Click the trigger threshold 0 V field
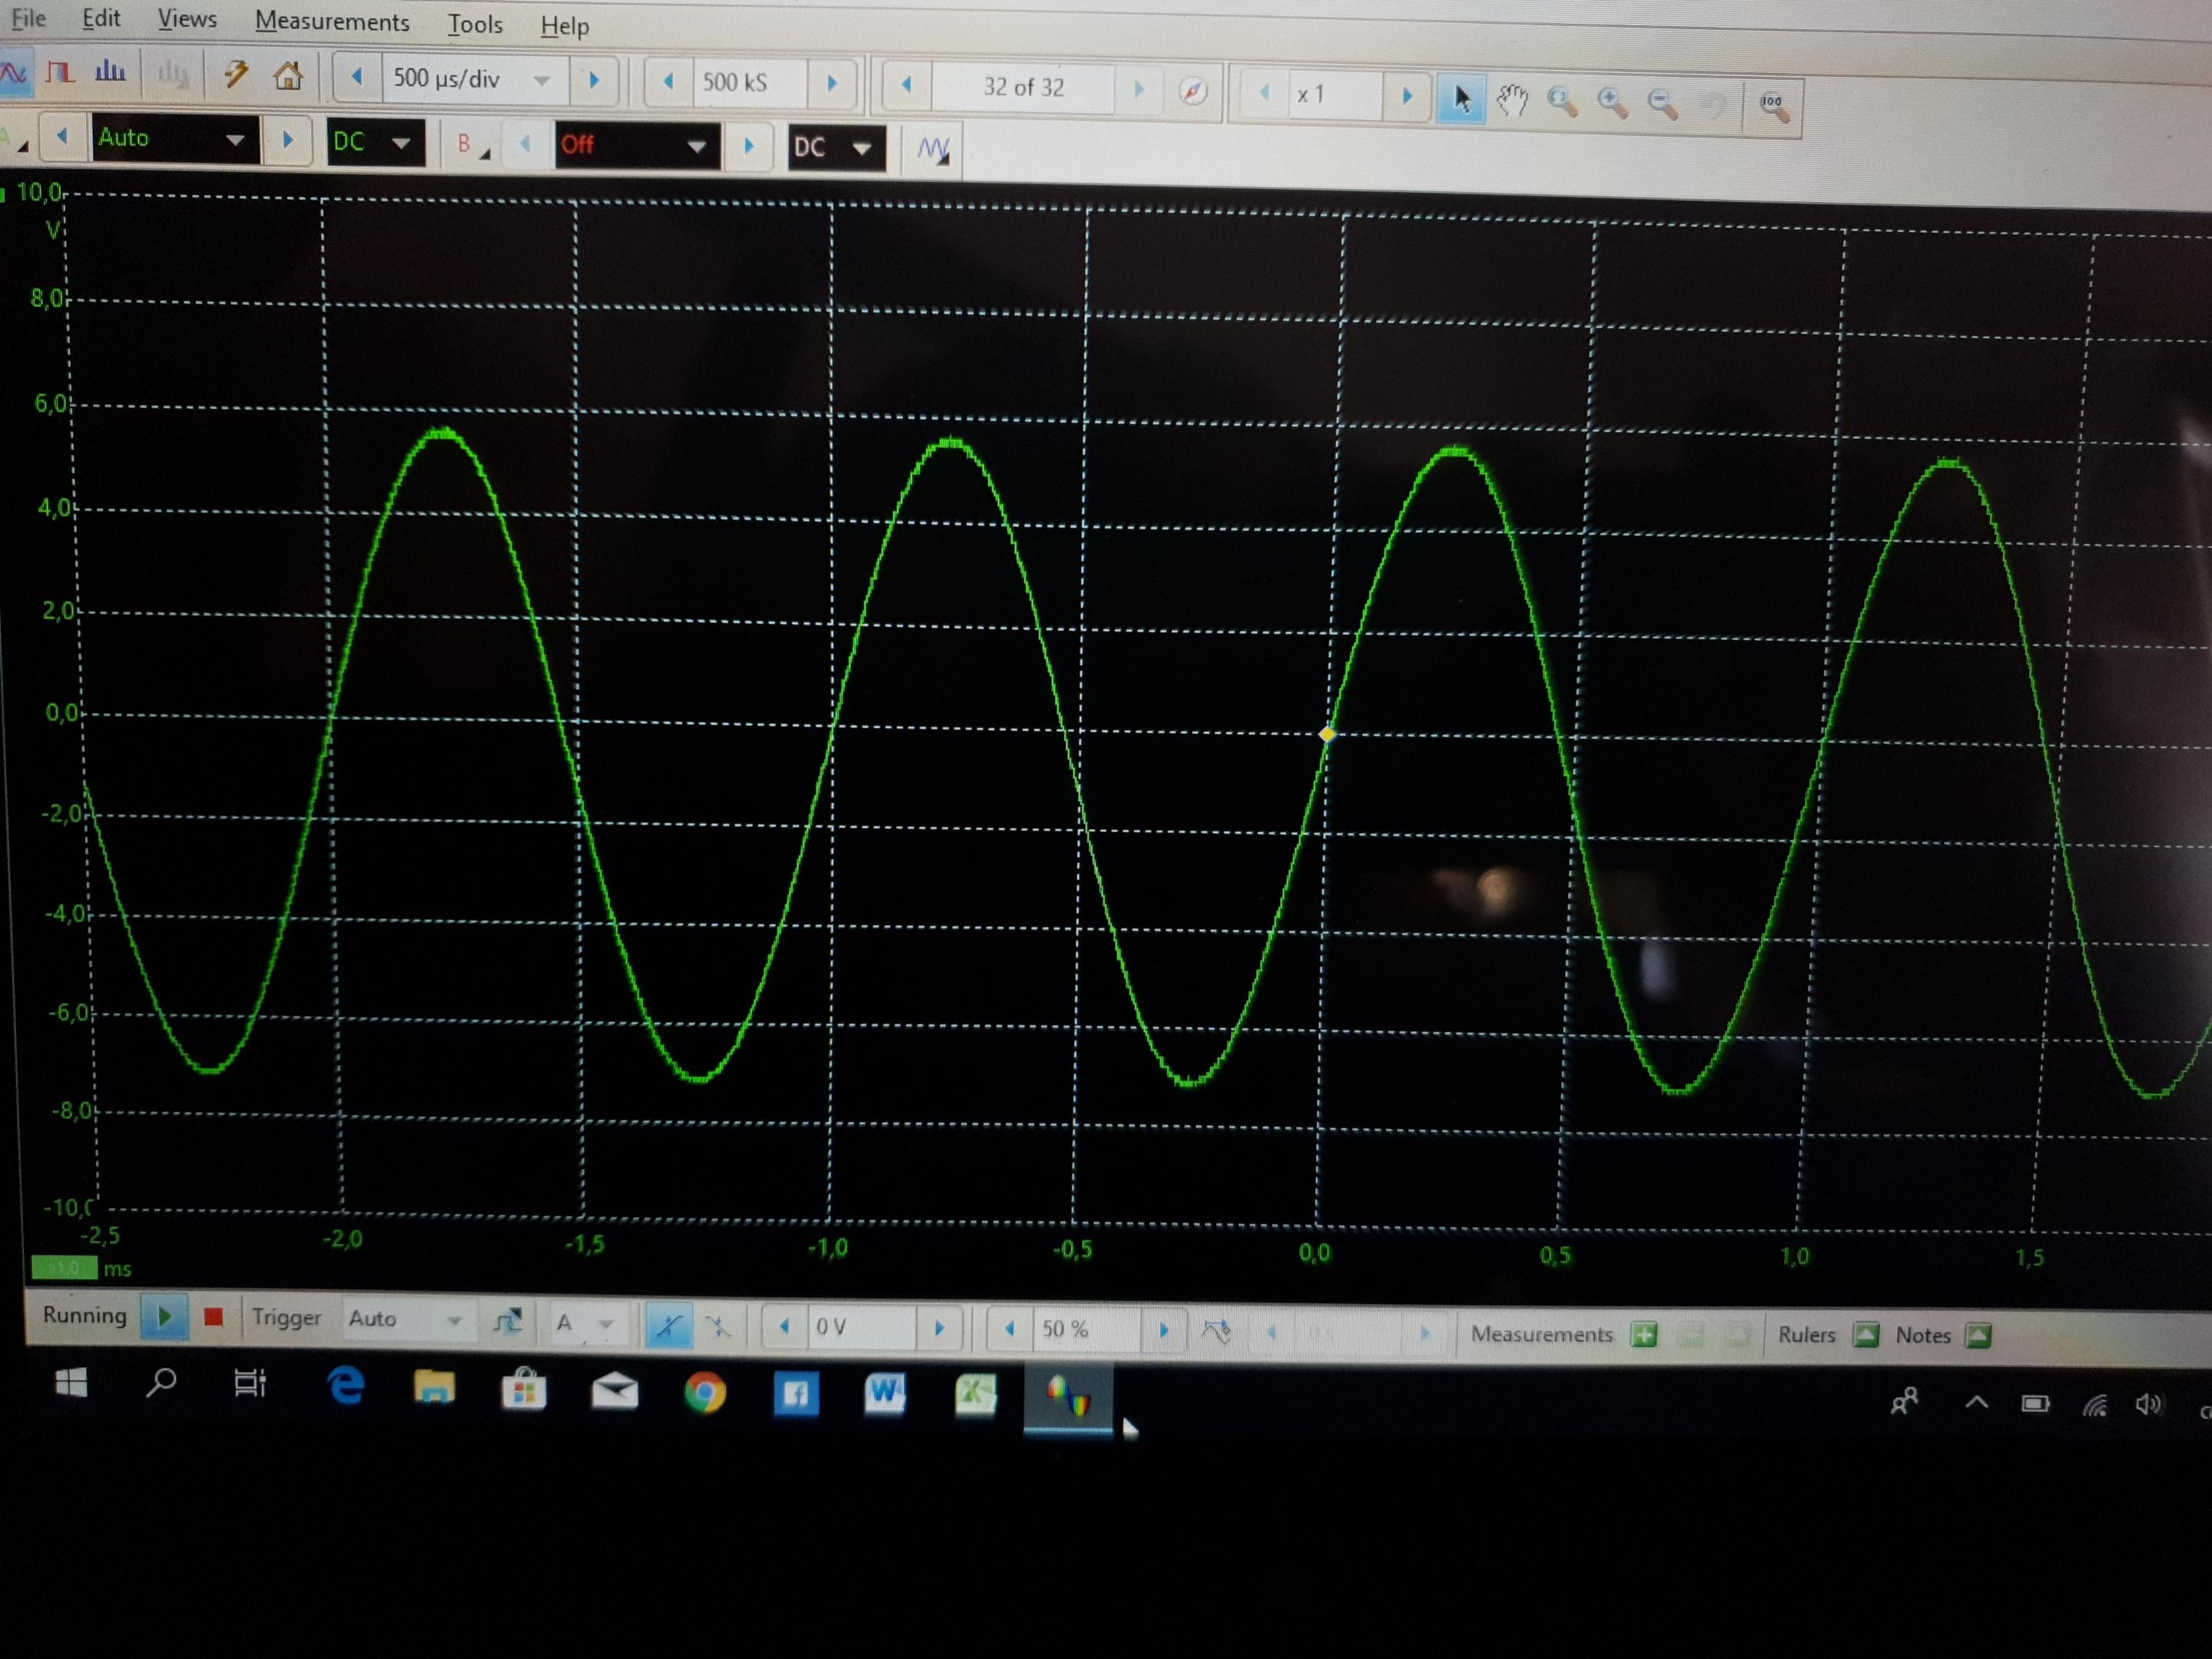The height and width of the screenshot is (1659, 2212). pyautogui.click(x=861, y=1327)
